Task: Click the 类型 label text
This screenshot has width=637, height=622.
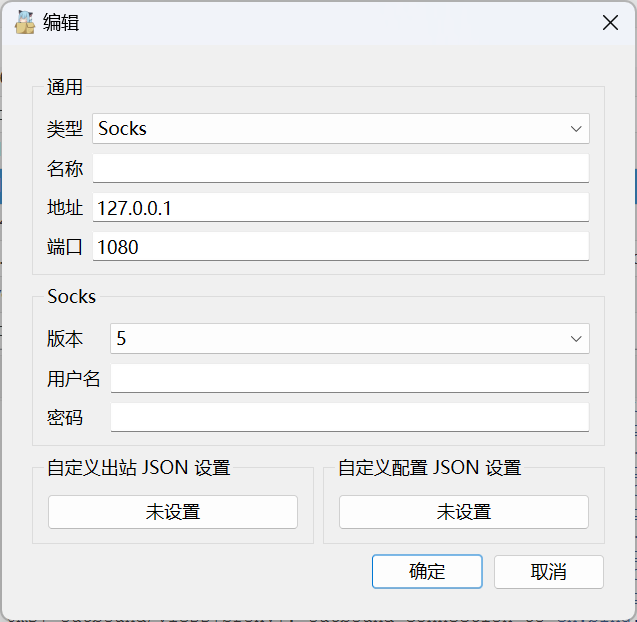Action: point(65,129)
